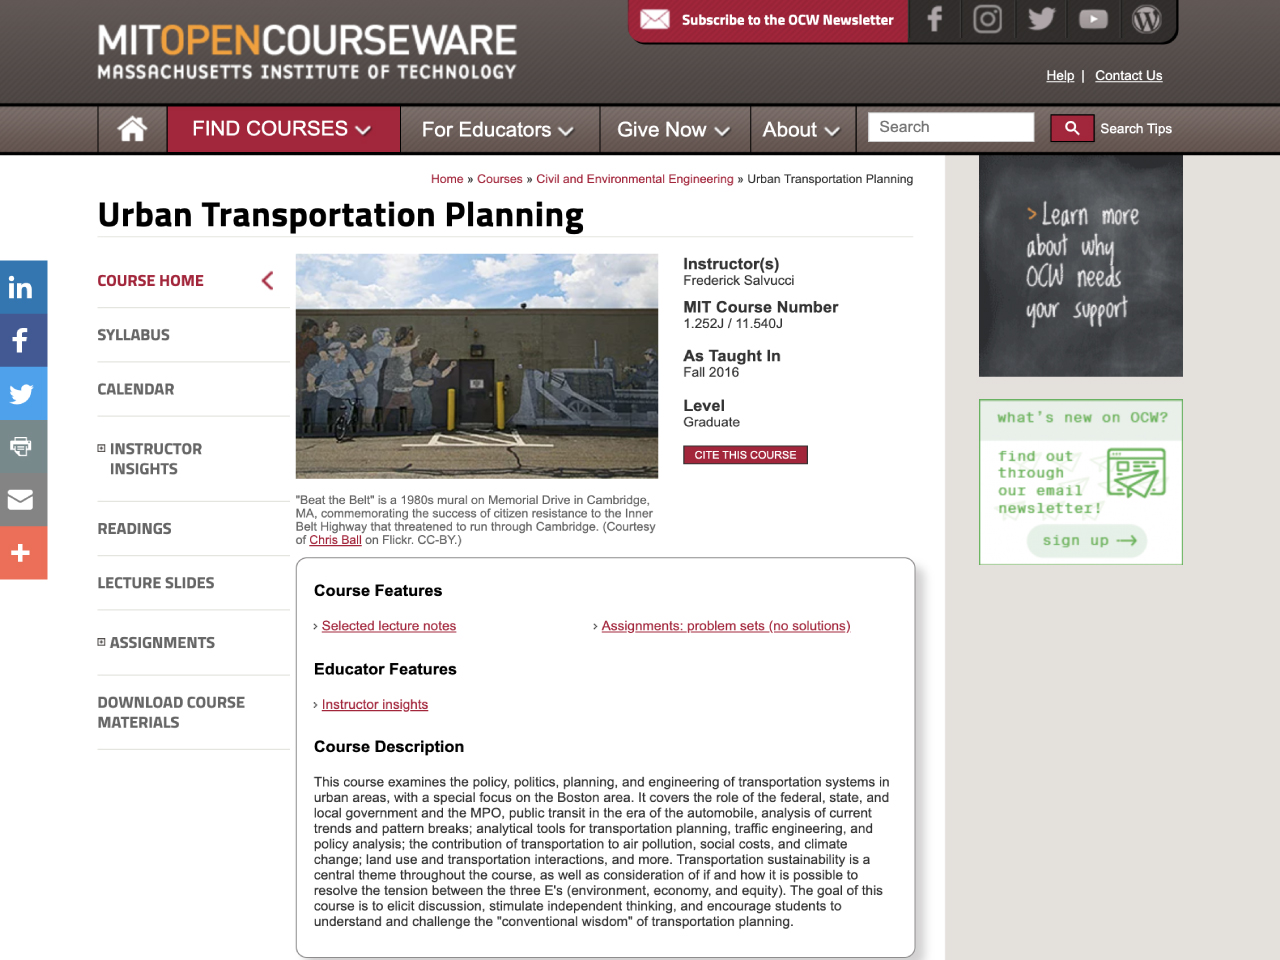
Task: Focus the Search input field
Action: tap(951, 127)
